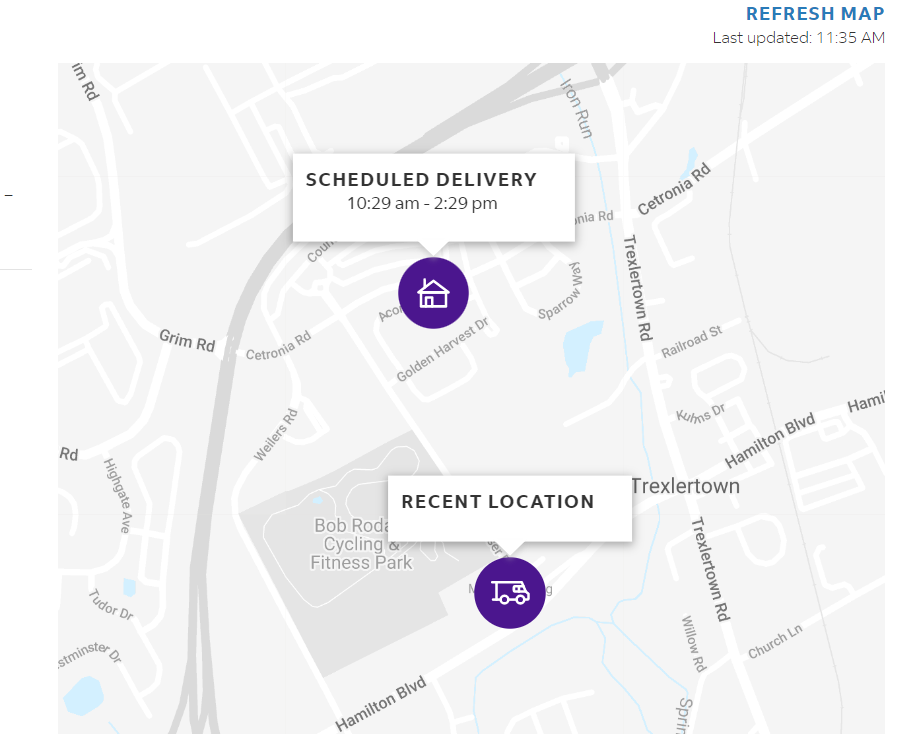Viewport: 922px width, 734px height.
Task: Click the Golden Harvest Dr street label
Action: click(442, 350)
